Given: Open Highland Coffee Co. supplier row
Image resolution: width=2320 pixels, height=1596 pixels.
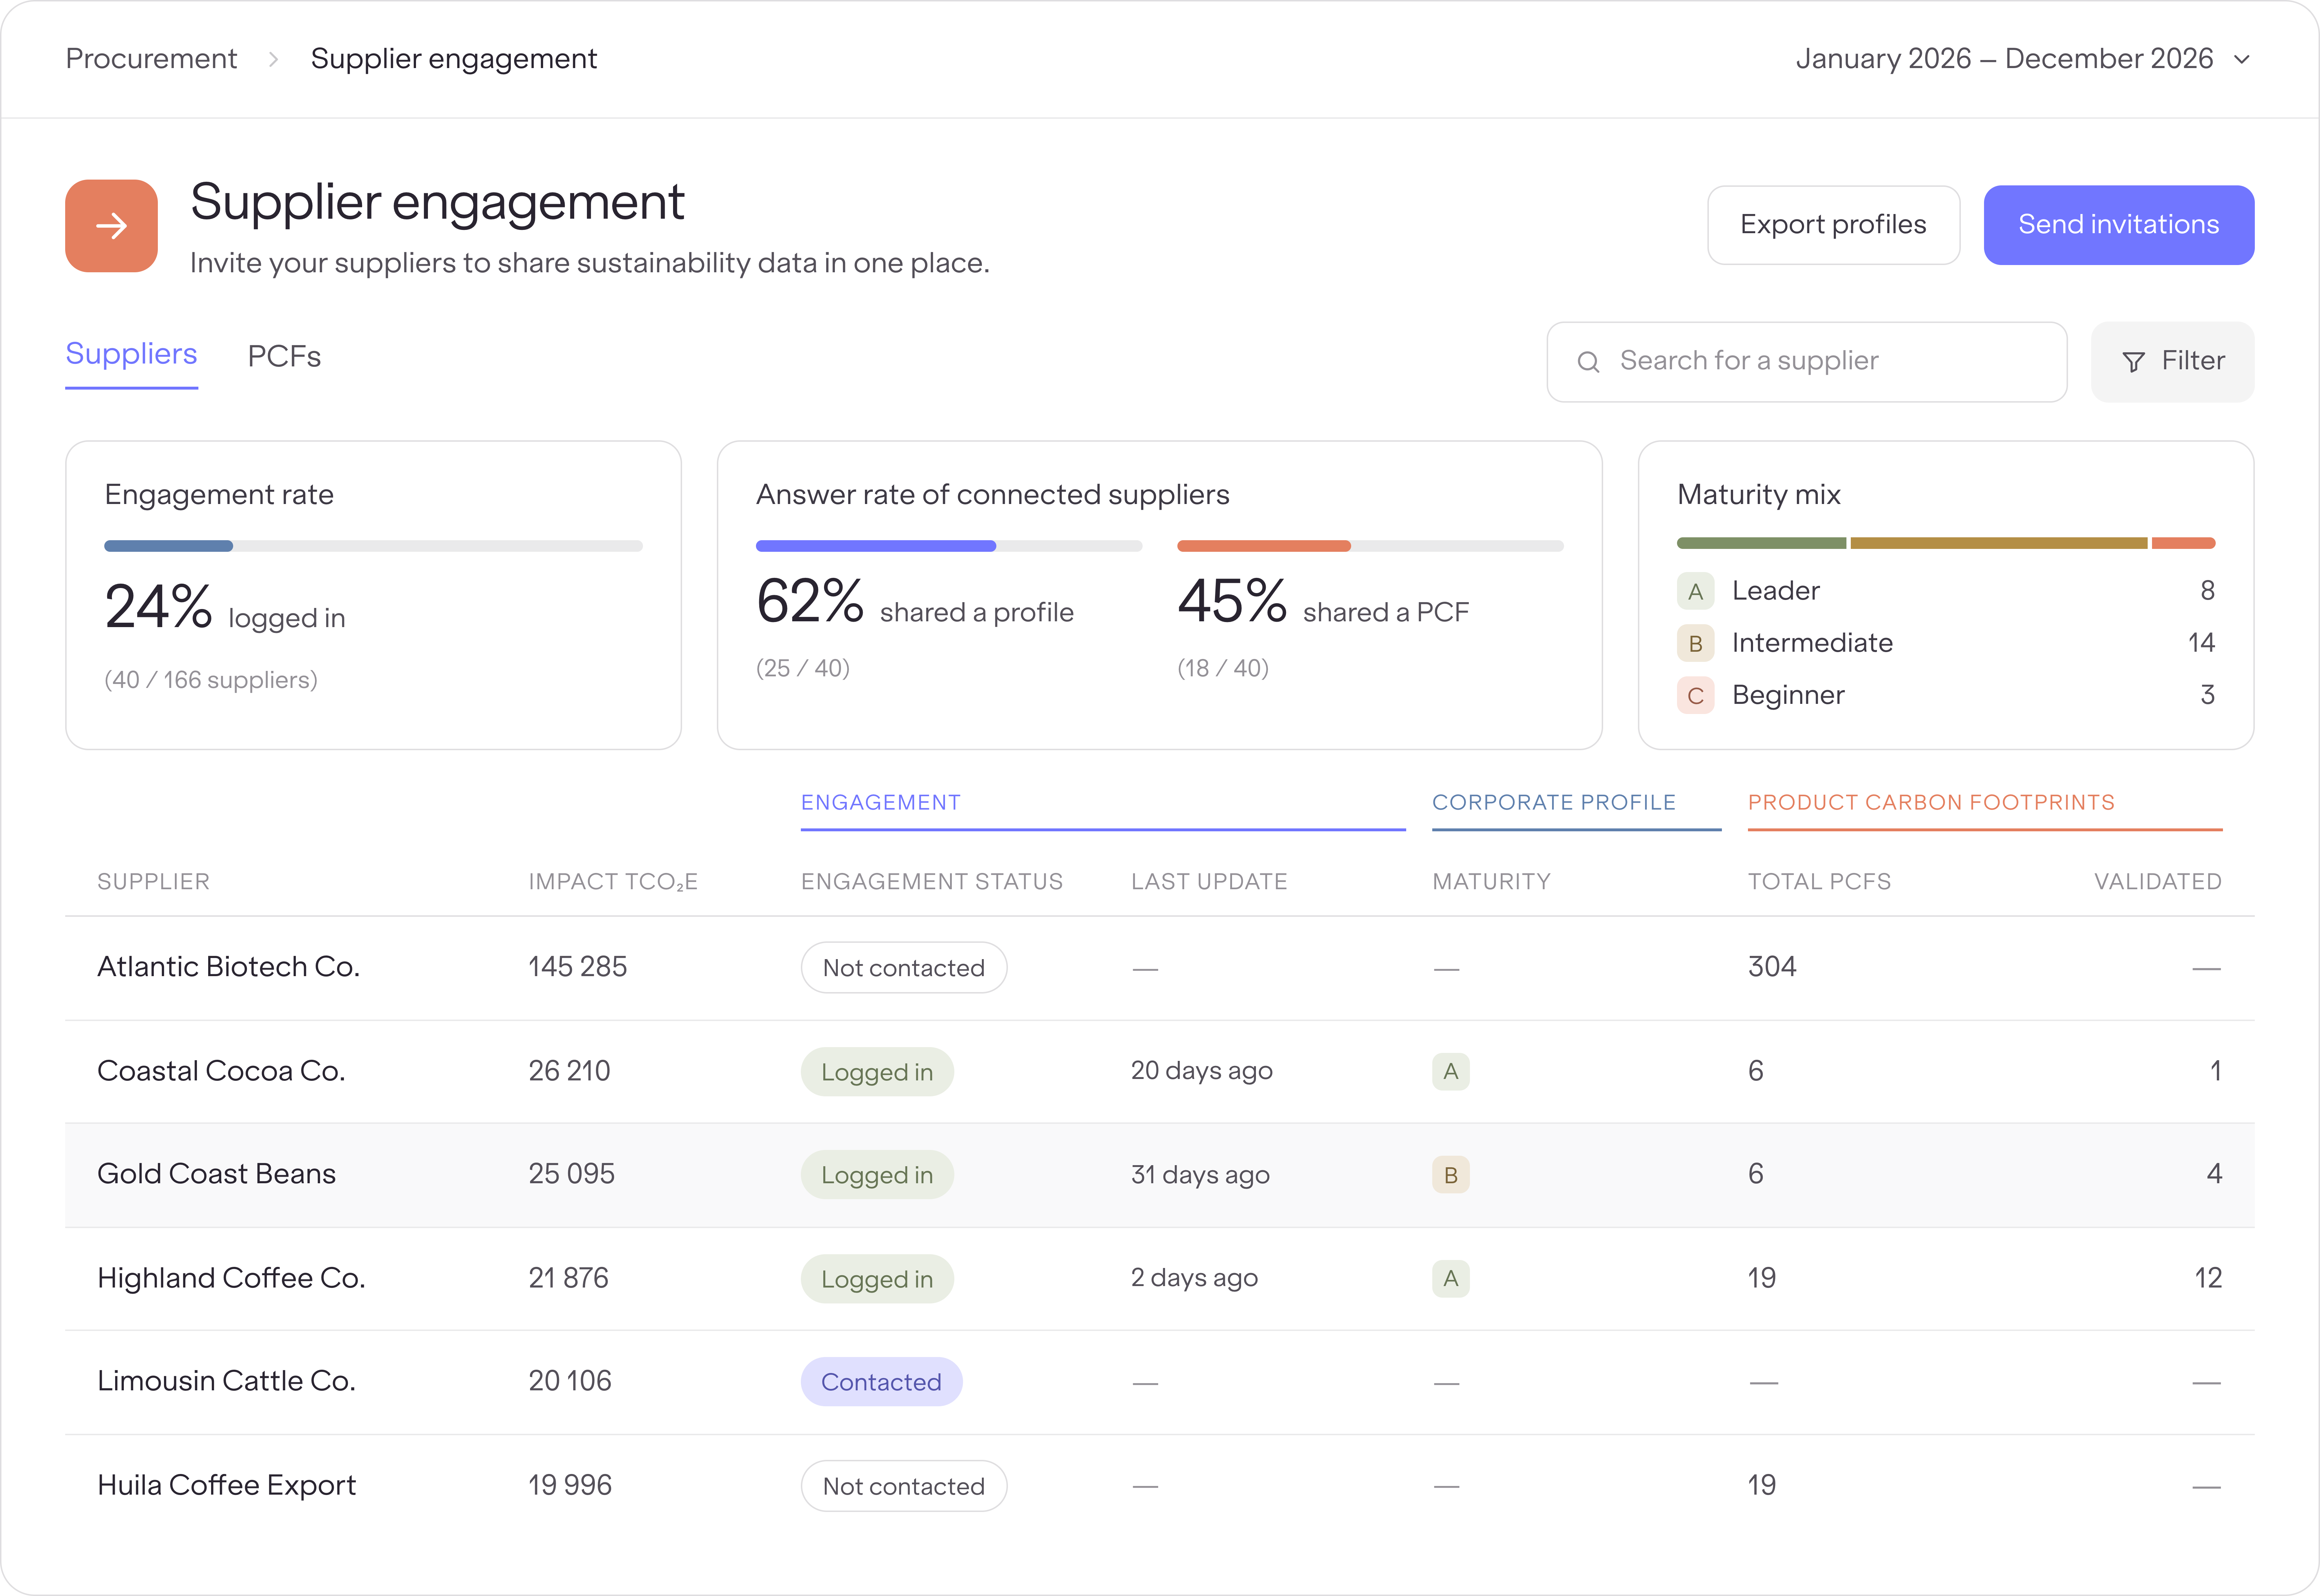Looking at the screenshot, I should [x=1160, y=1279].
